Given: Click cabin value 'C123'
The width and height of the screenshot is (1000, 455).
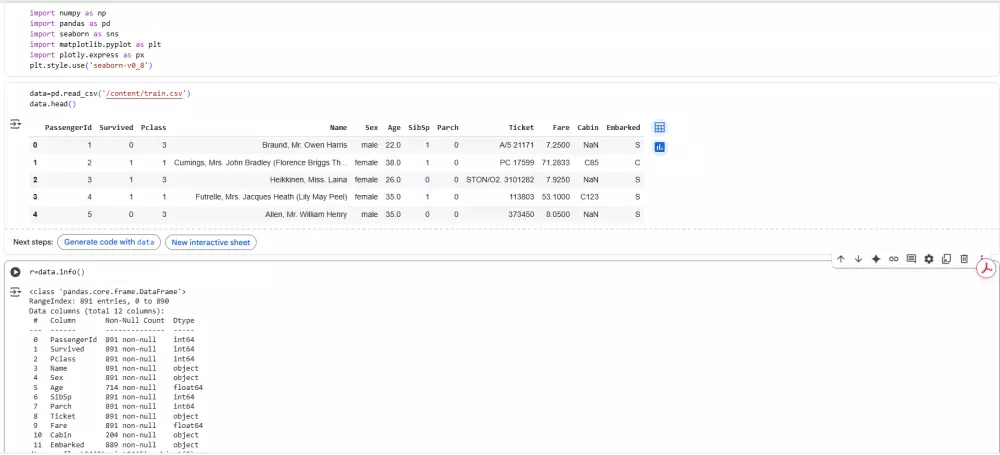Looking at the screenshot, I should pos(589,197).
